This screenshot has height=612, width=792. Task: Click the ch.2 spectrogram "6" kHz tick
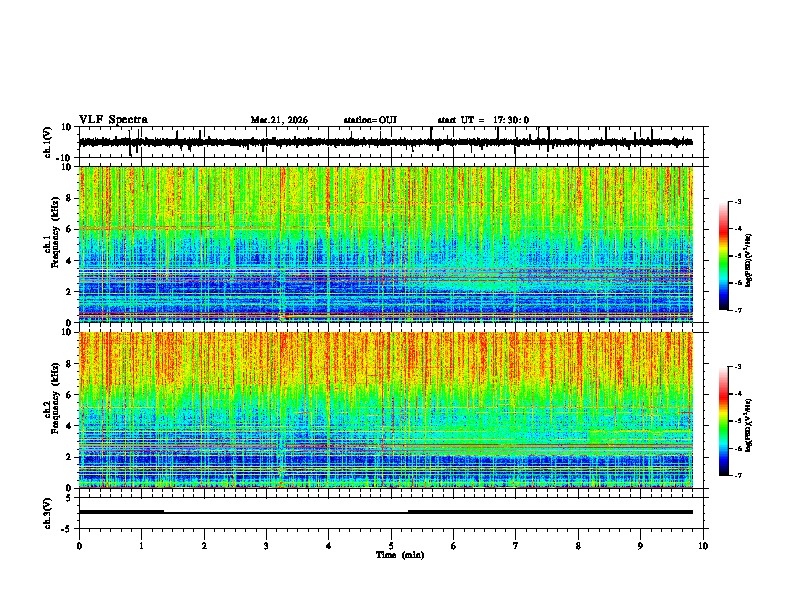coord(70,395)
